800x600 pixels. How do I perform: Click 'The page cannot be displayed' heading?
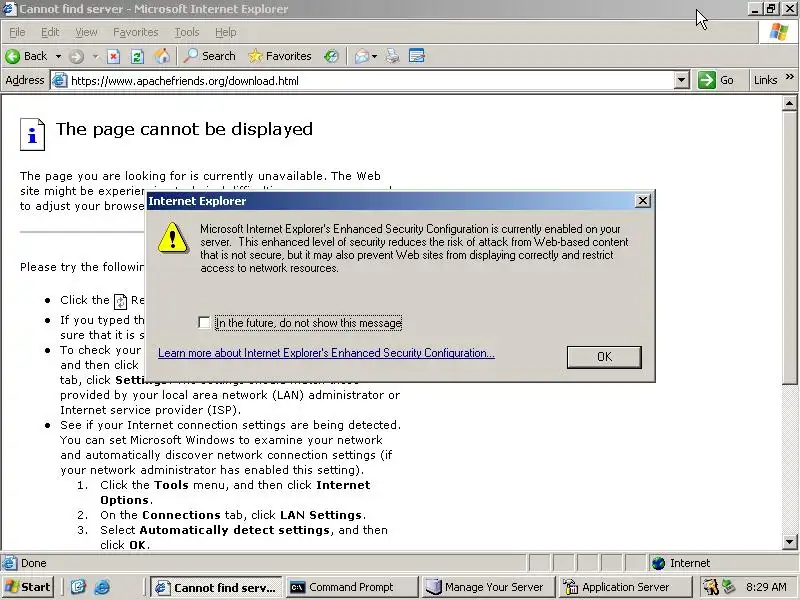pos(184,129)
